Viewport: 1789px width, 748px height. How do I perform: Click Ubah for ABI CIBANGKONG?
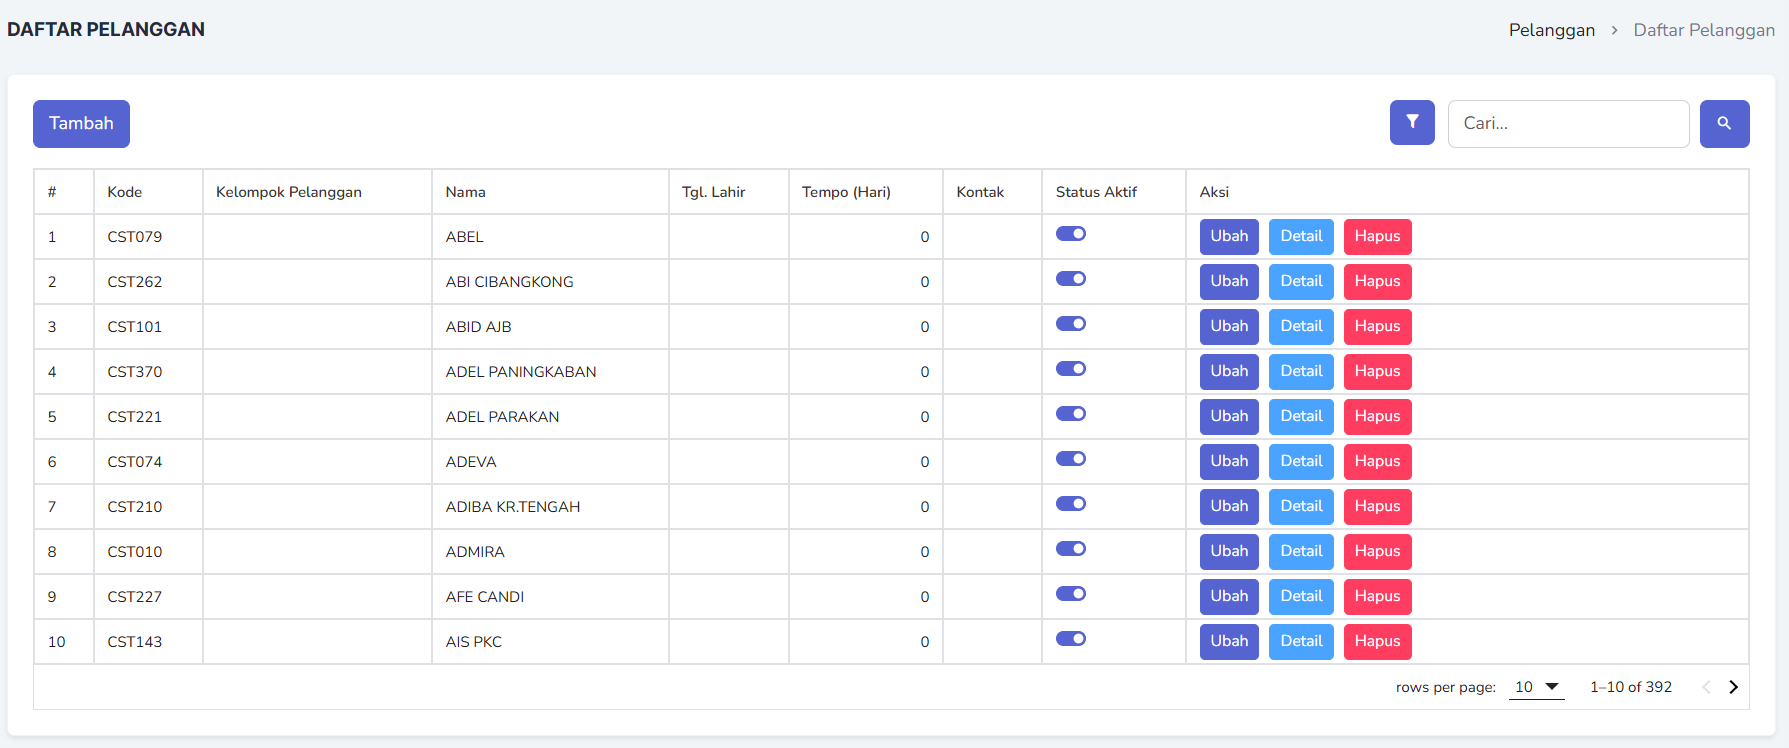tap(1228, 281)
